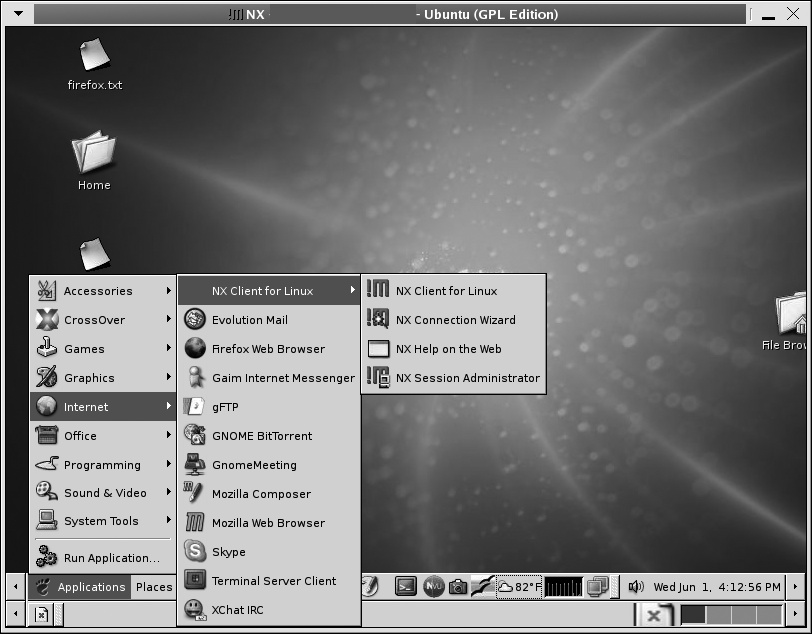Open NX Help on the Web

(448, 349)
